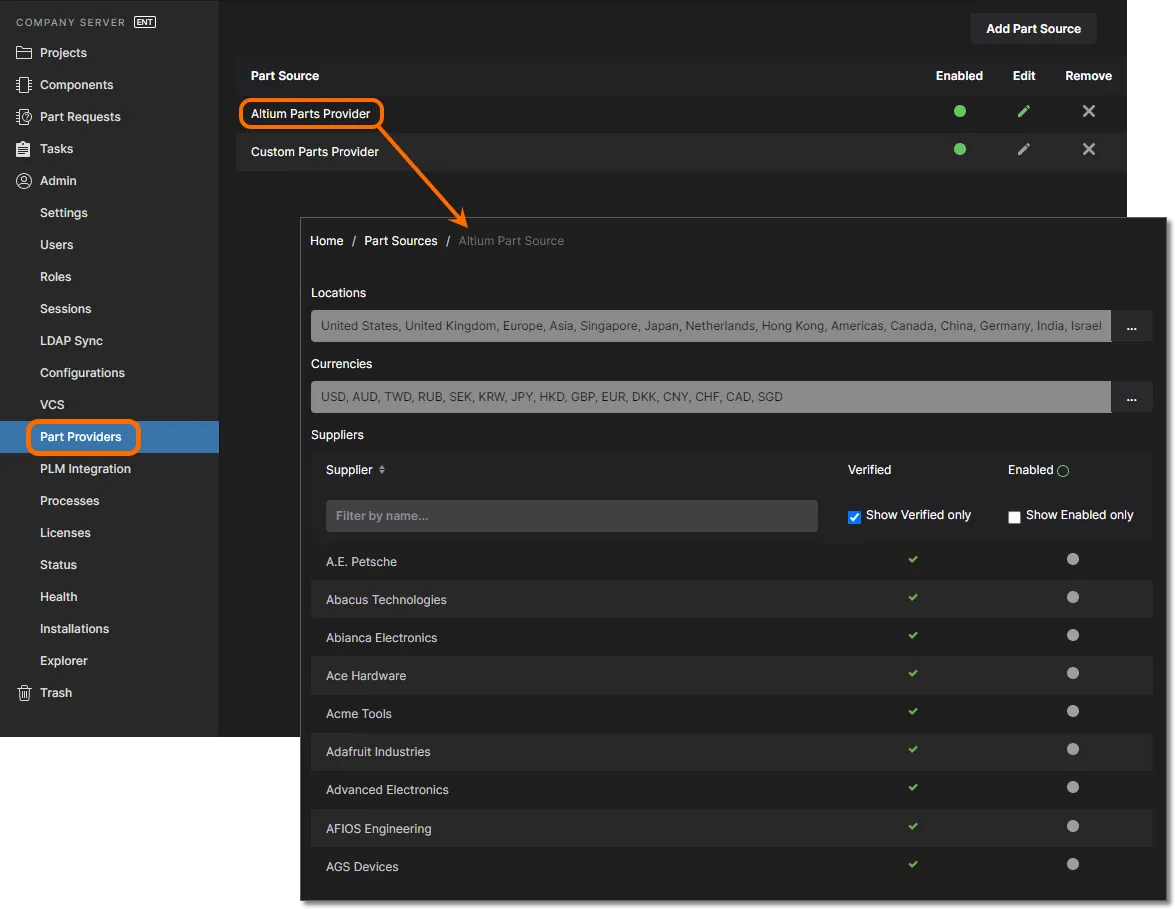This screenshot has height=909, width=1175.
Task: Click the Currencies list field
Action: (710, 397)
